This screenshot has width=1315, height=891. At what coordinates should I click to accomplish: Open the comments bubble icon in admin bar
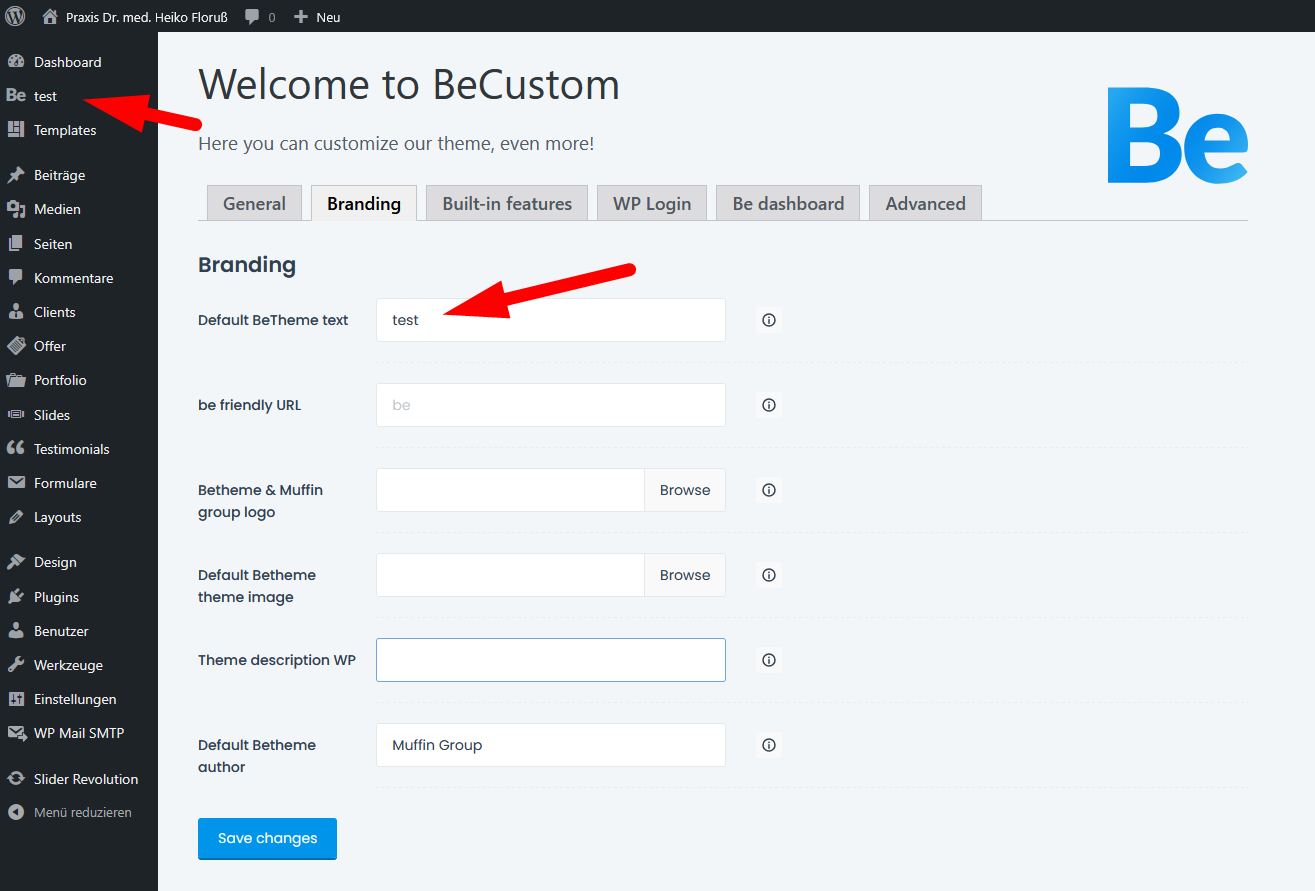tap(253, 17)
